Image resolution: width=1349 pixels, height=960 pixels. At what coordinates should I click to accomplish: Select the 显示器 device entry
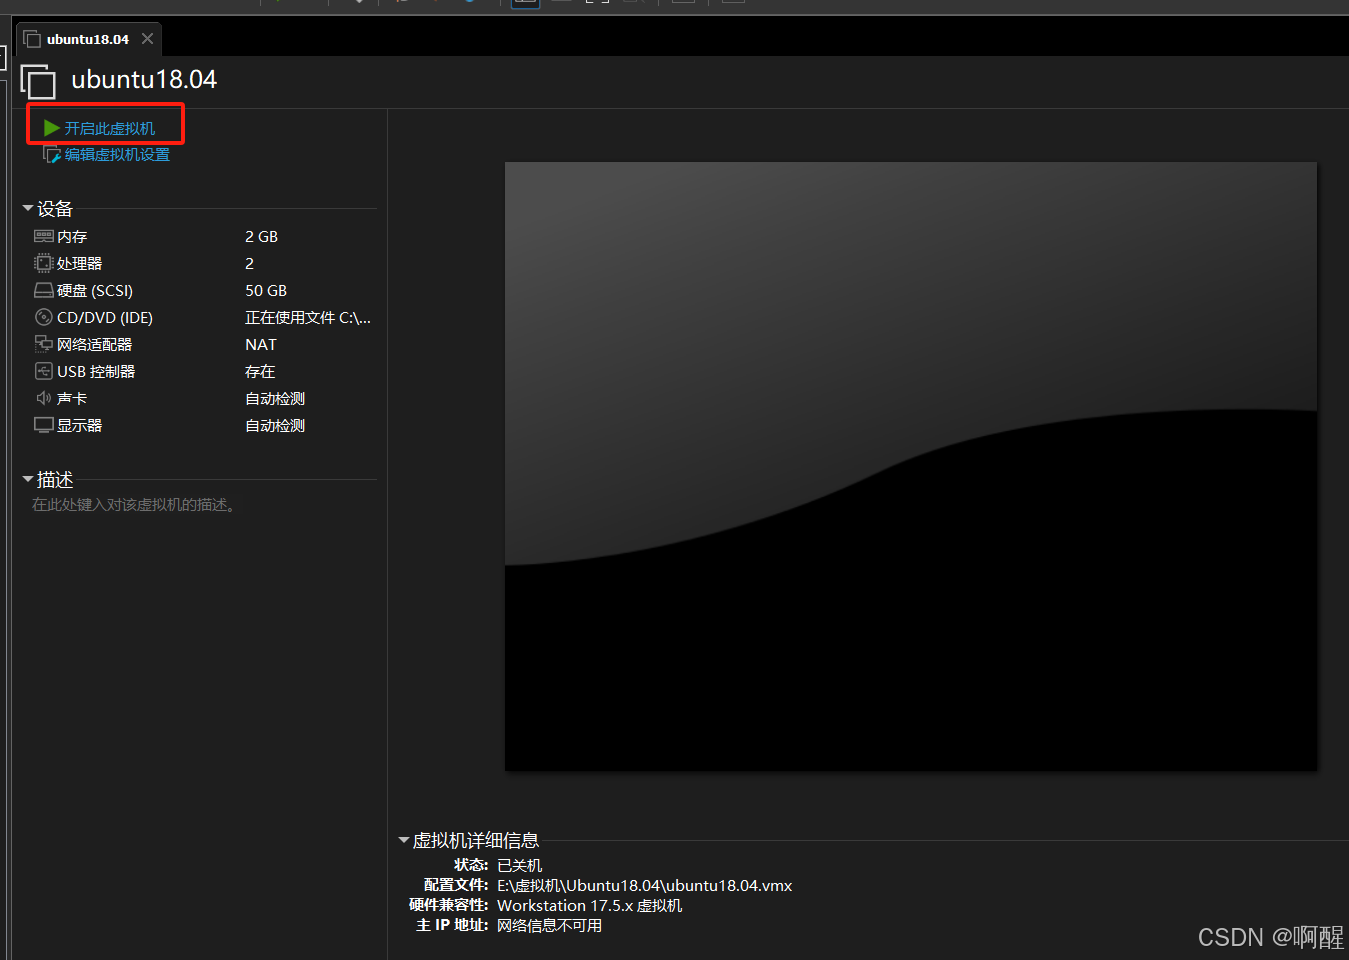click(x=79, y=426)
